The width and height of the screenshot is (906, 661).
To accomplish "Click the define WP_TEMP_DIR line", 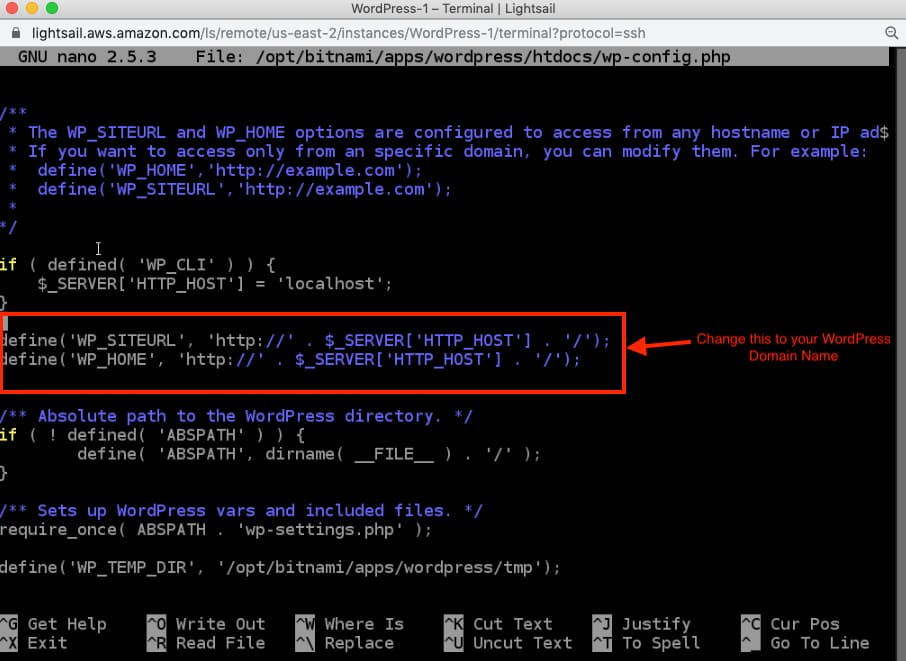I will pyautogui.click(x=280, y=567).
